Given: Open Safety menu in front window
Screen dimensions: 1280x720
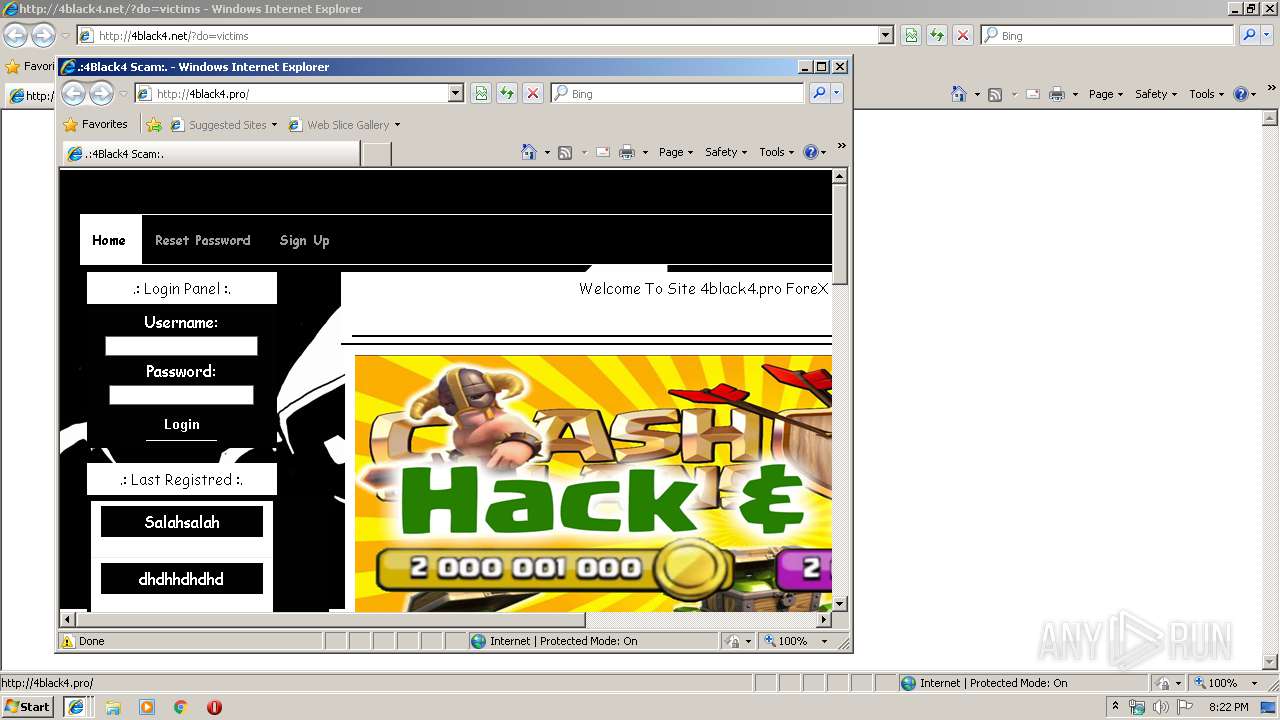Looking at the screenshot, I should click(726, 152).
